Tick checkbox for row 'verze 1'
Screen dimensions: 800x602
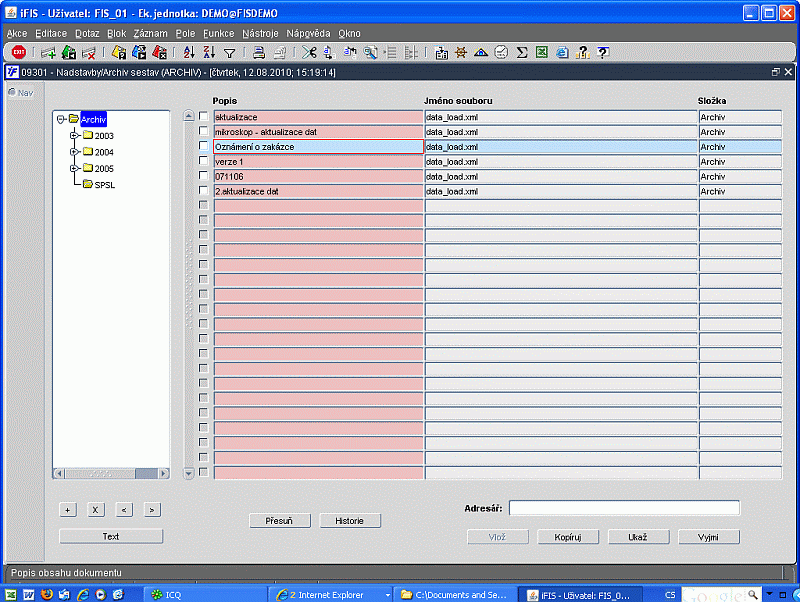point(204,161)
